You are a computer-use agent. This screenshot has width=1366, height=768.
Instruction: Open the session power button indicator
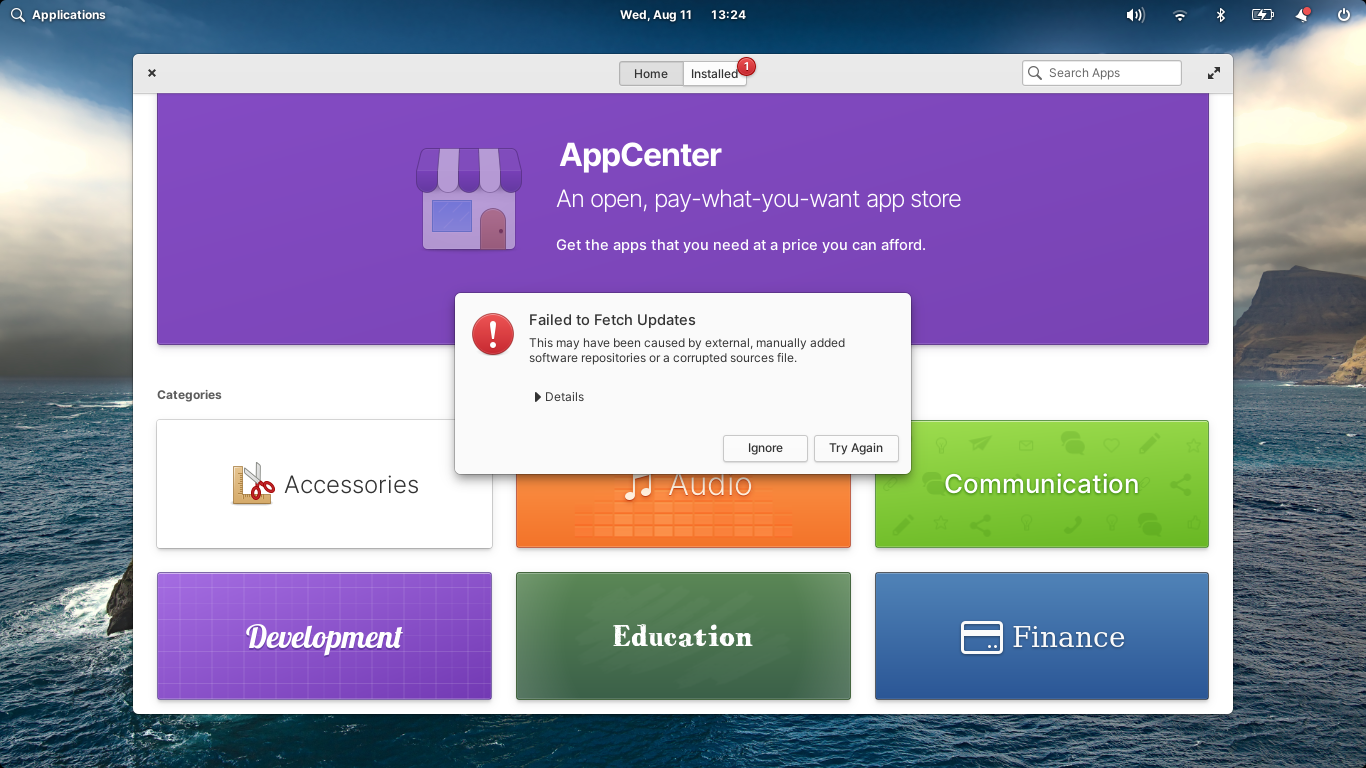click(1344, 15)
